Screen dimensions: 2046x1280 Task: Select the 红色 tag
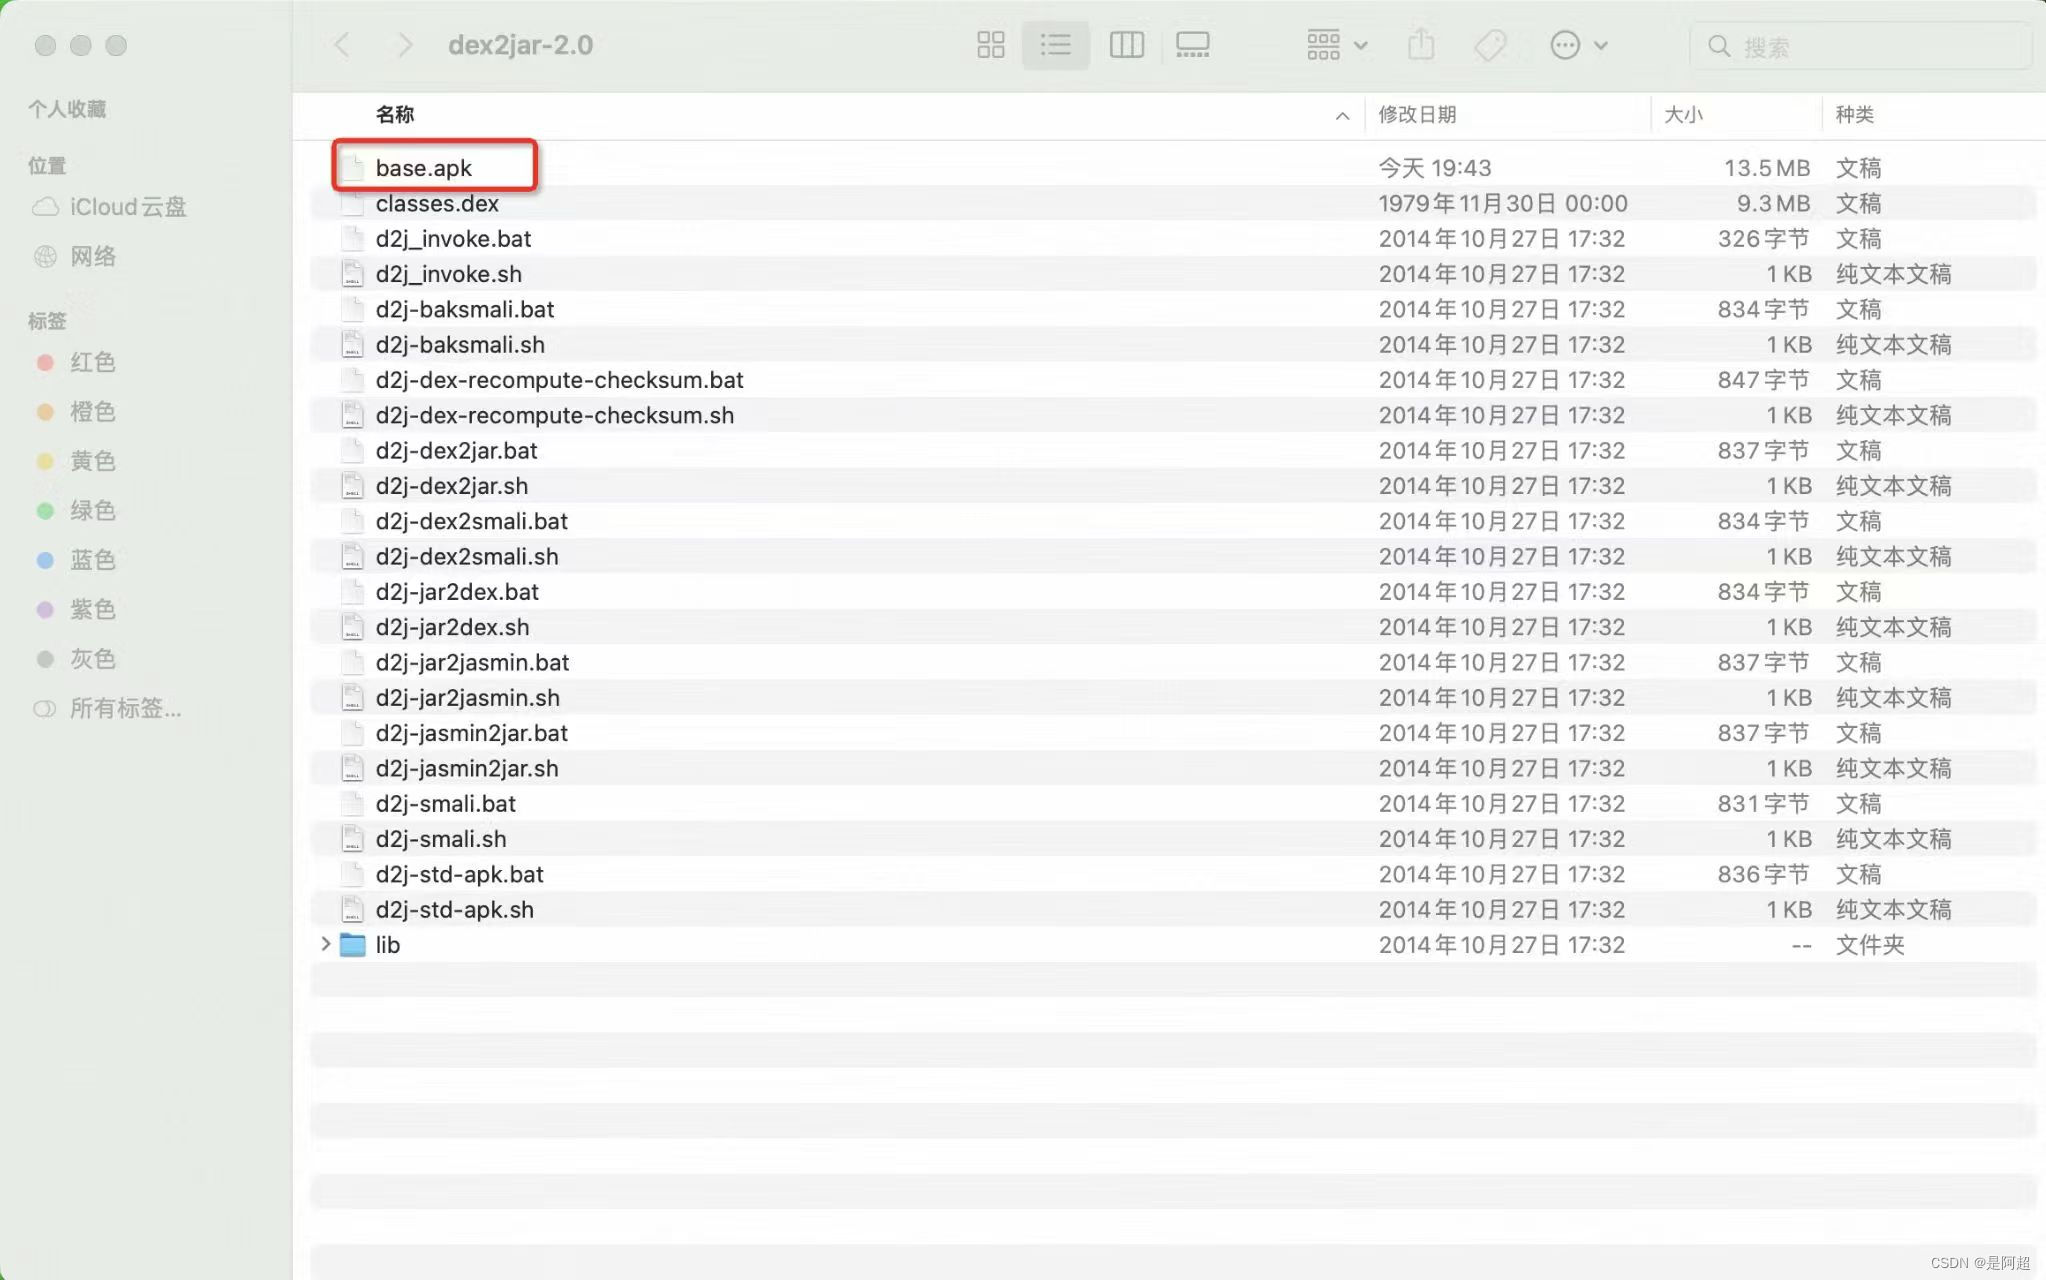75,362
